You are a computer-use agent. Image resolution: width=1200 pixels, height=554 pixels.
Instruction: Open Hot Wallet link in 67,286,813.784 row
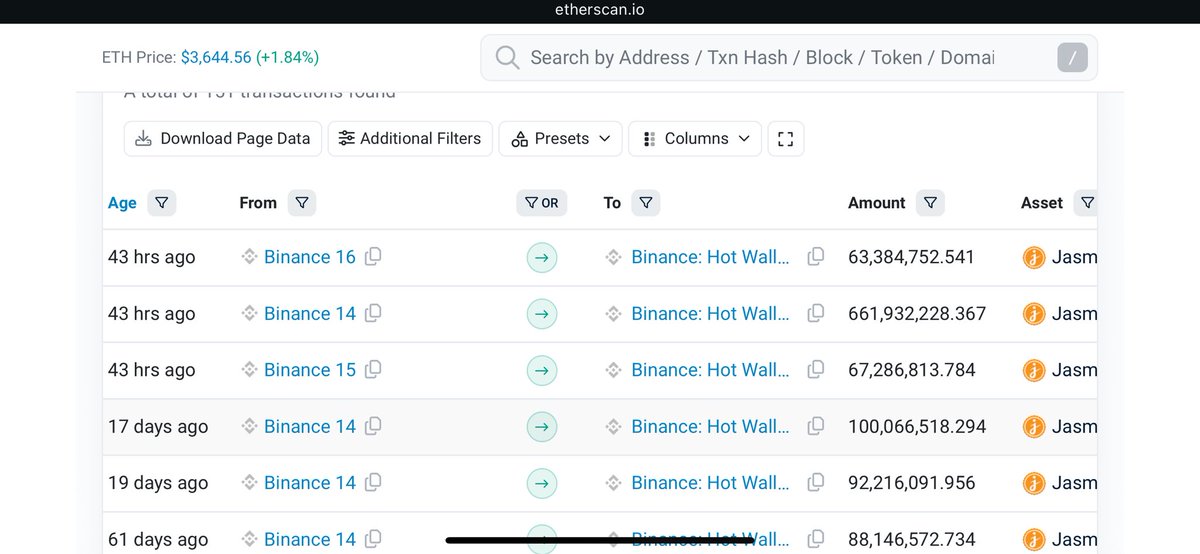710,369
